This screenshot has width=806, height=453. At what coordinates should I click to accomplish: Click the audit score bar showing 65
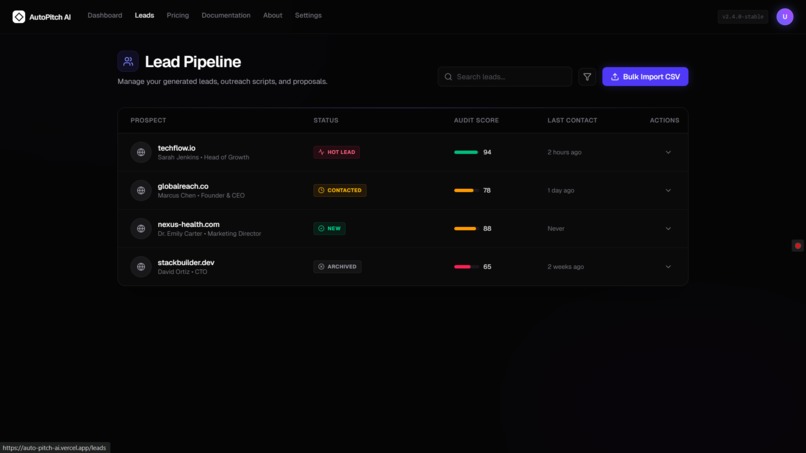(466, 266)
